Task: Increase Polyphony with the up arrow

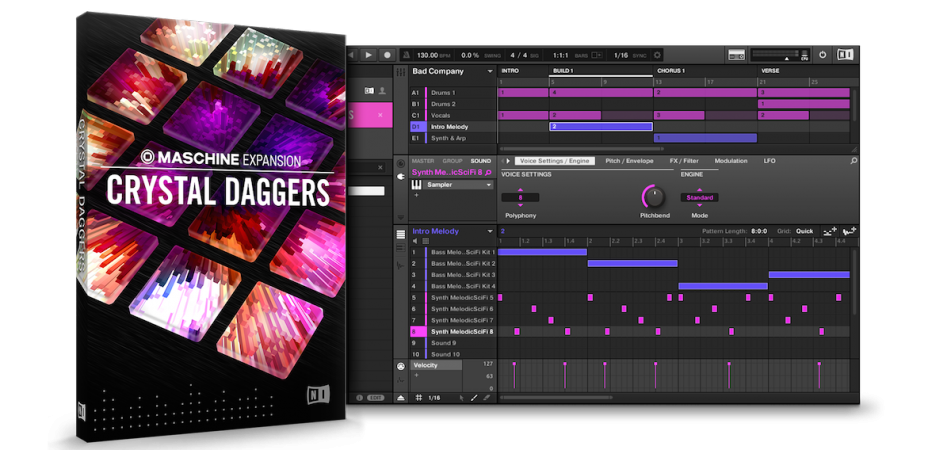Action: tap(520, 190)
